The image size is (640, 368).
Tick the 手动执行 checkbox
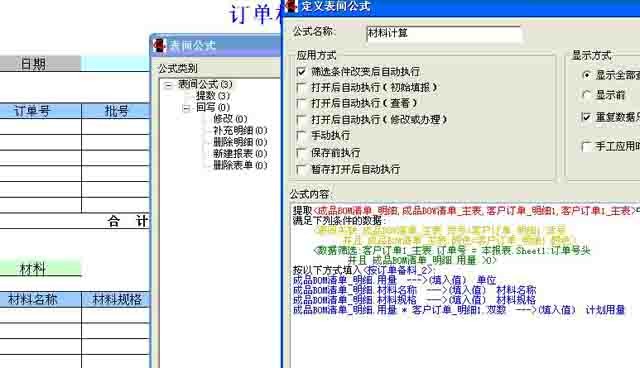click(301, 135)
